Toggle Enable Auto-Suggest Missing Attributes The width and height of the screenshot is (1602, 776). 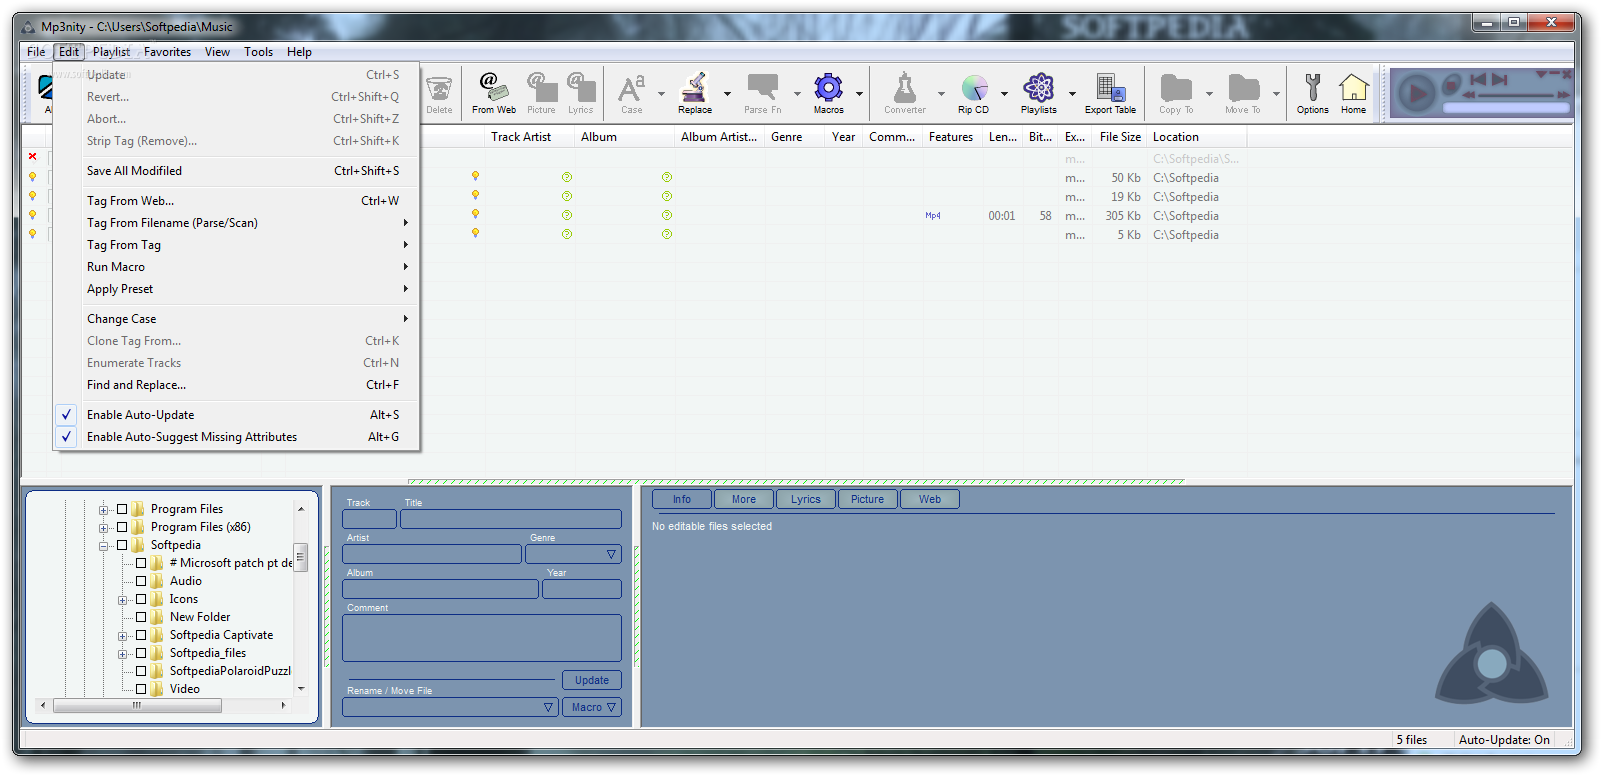(x=236, y=437)
